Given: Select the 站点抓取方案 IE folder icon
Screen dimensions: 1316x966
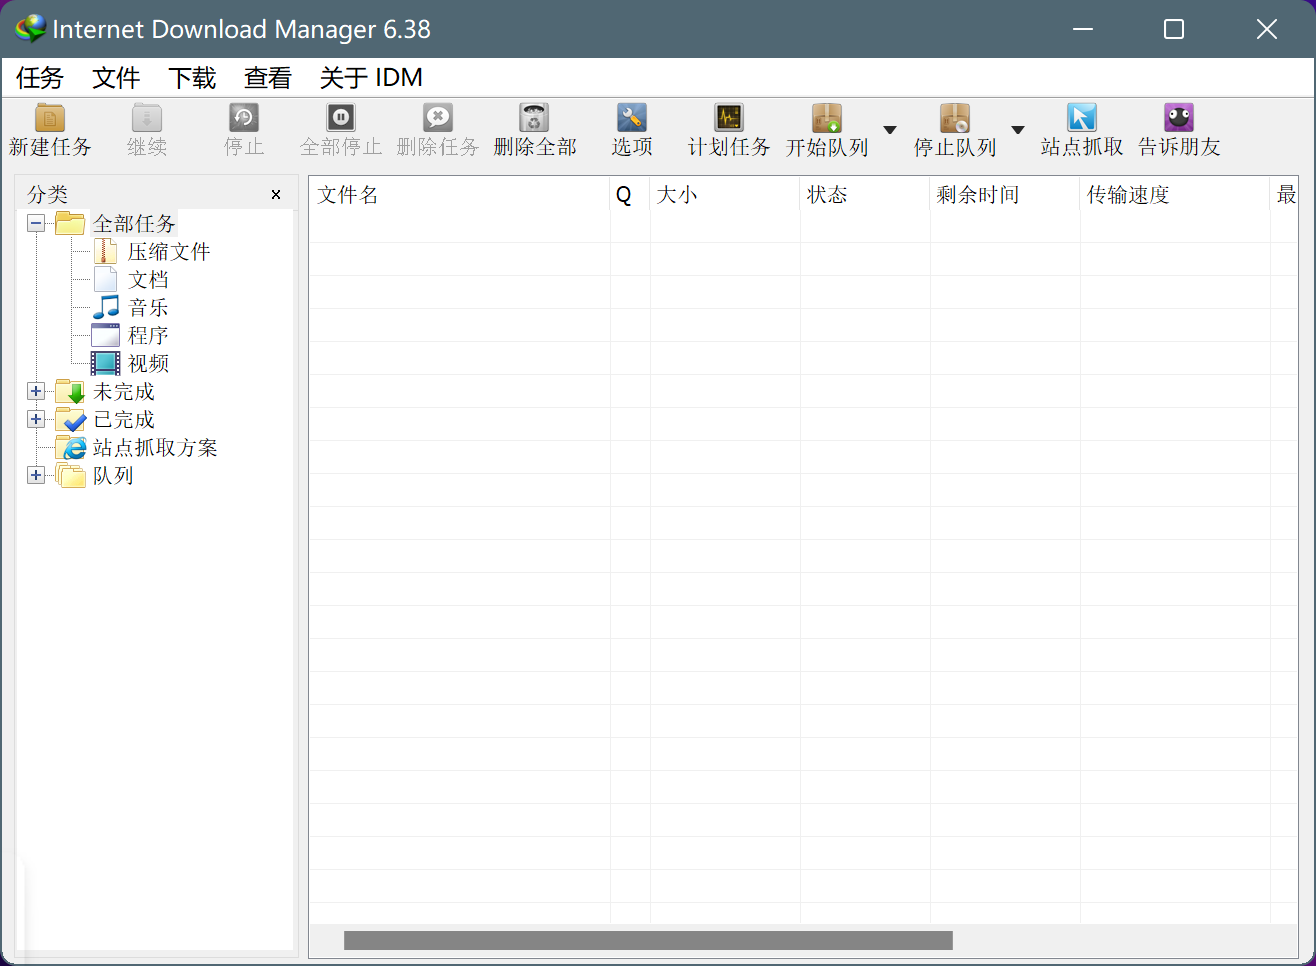Looking at the screenshot, I should [70, 447].
